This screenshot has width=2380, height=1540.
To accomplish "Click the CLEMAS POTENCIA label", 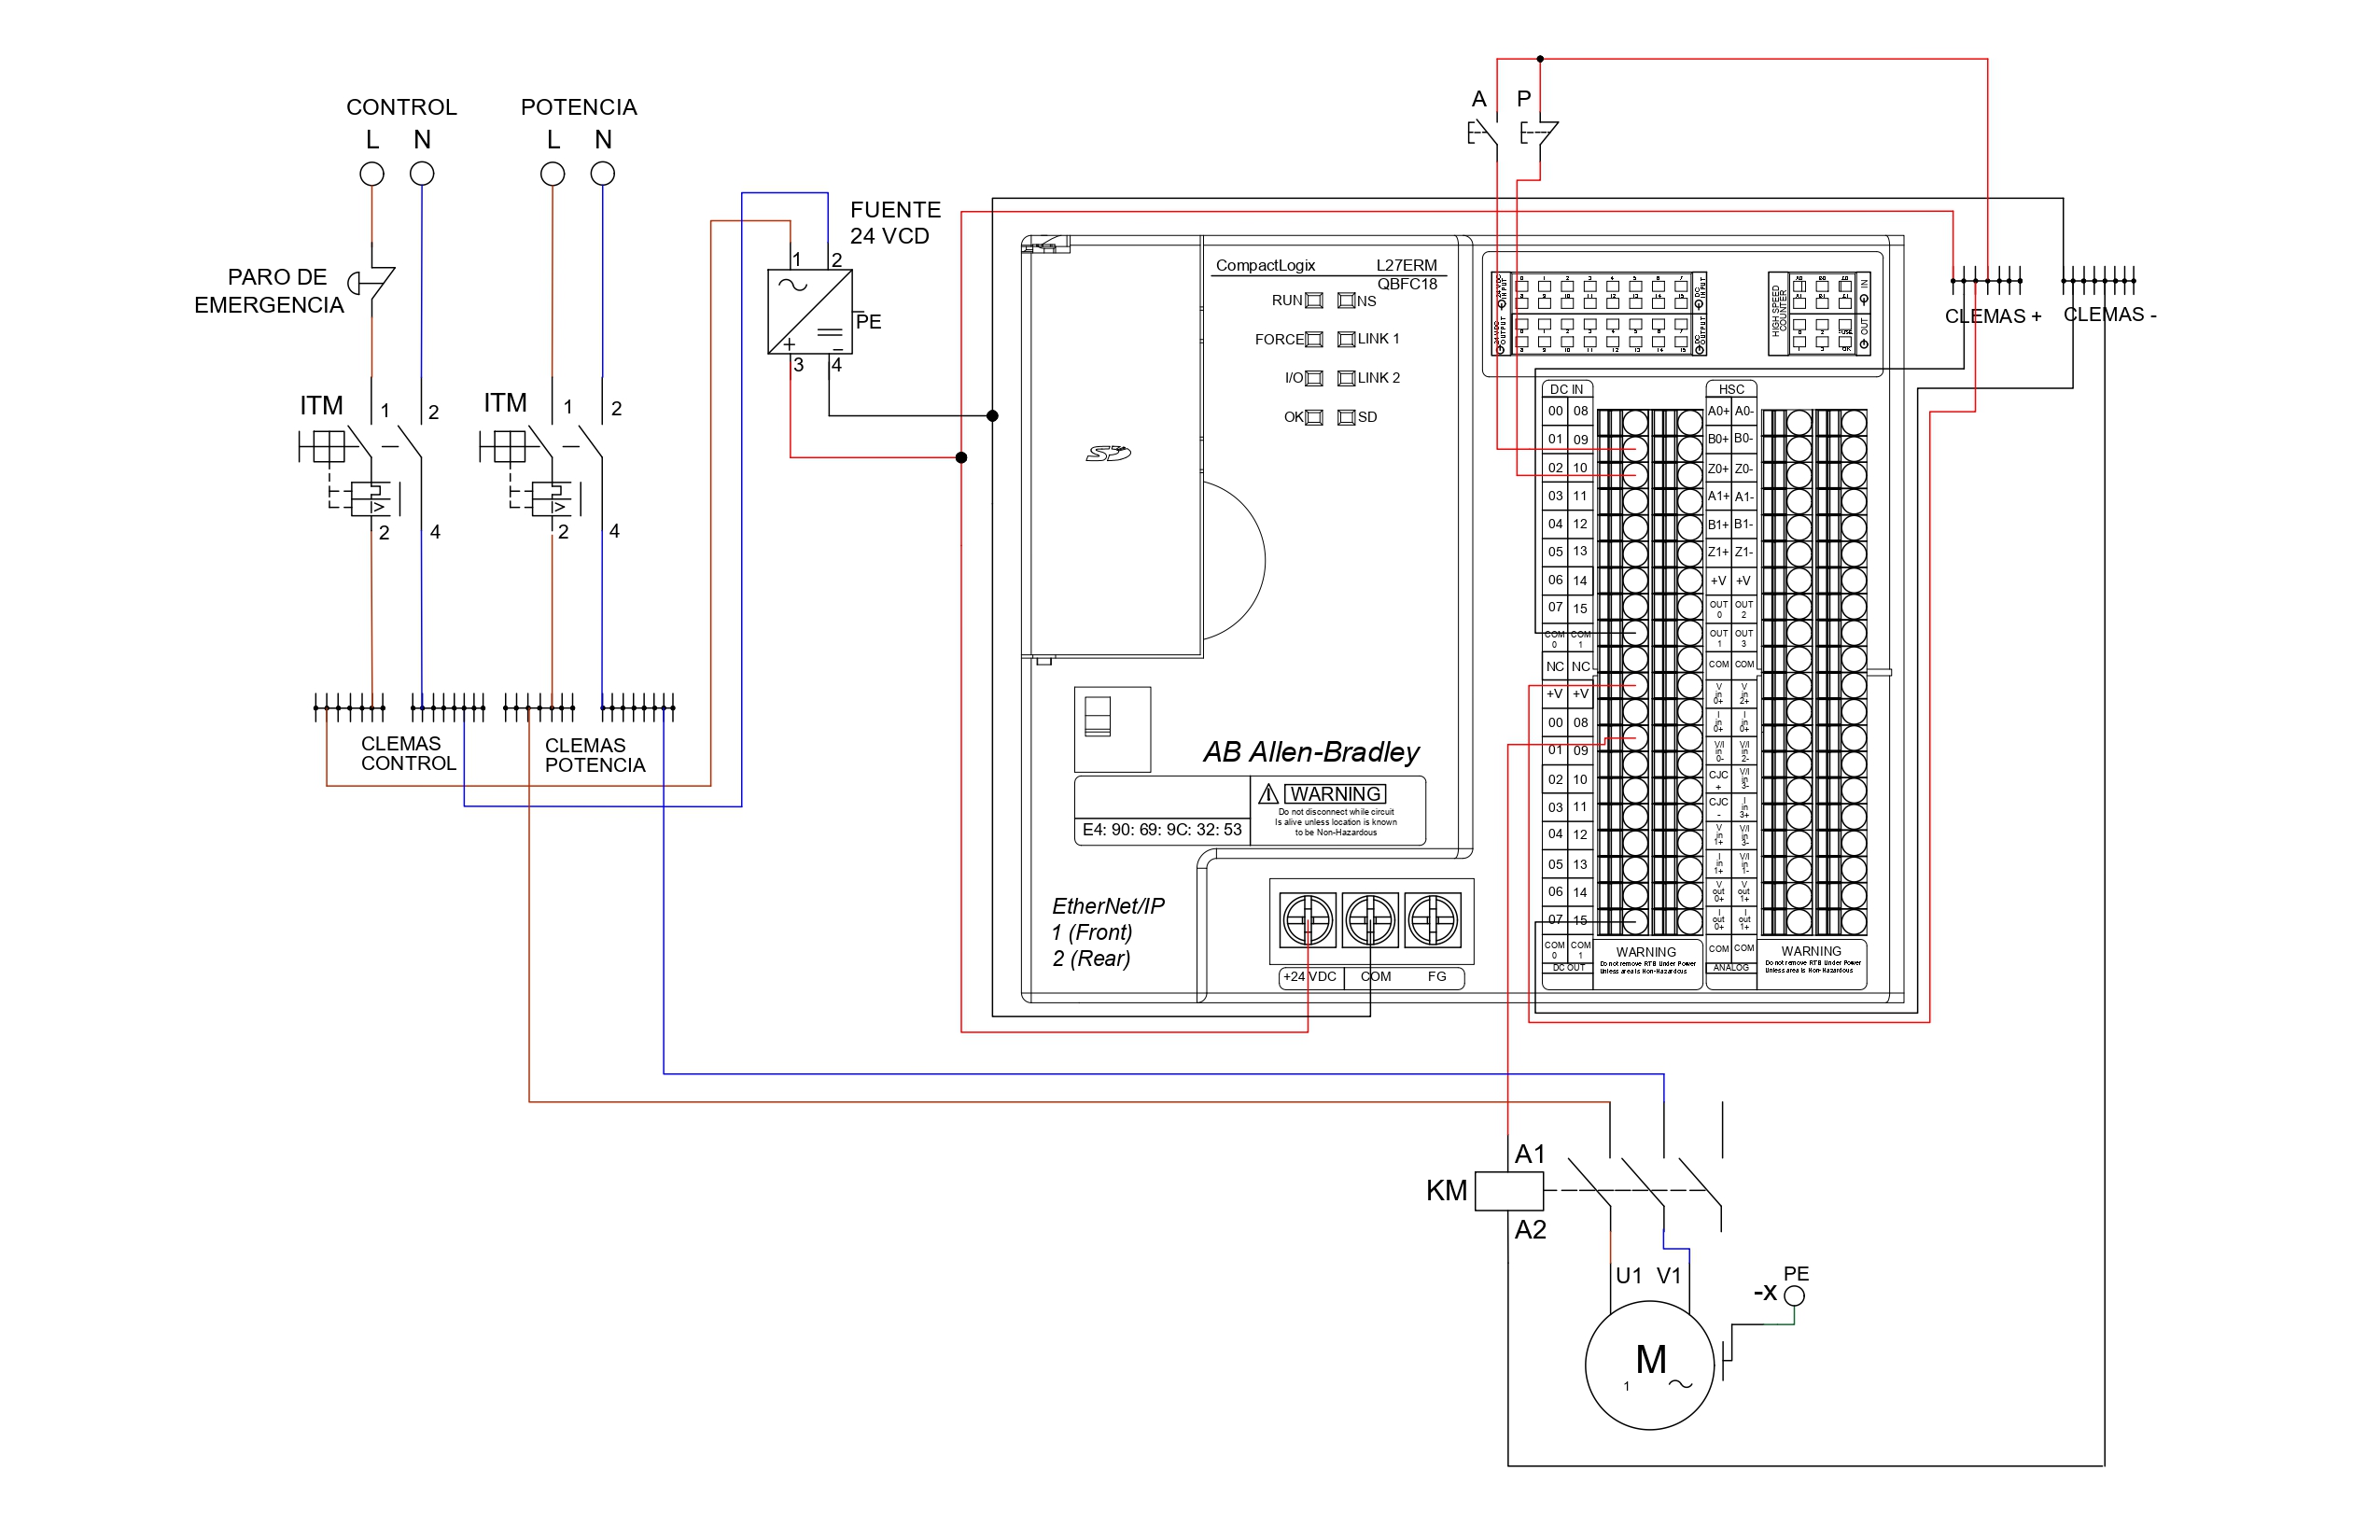I will point(595,756).
